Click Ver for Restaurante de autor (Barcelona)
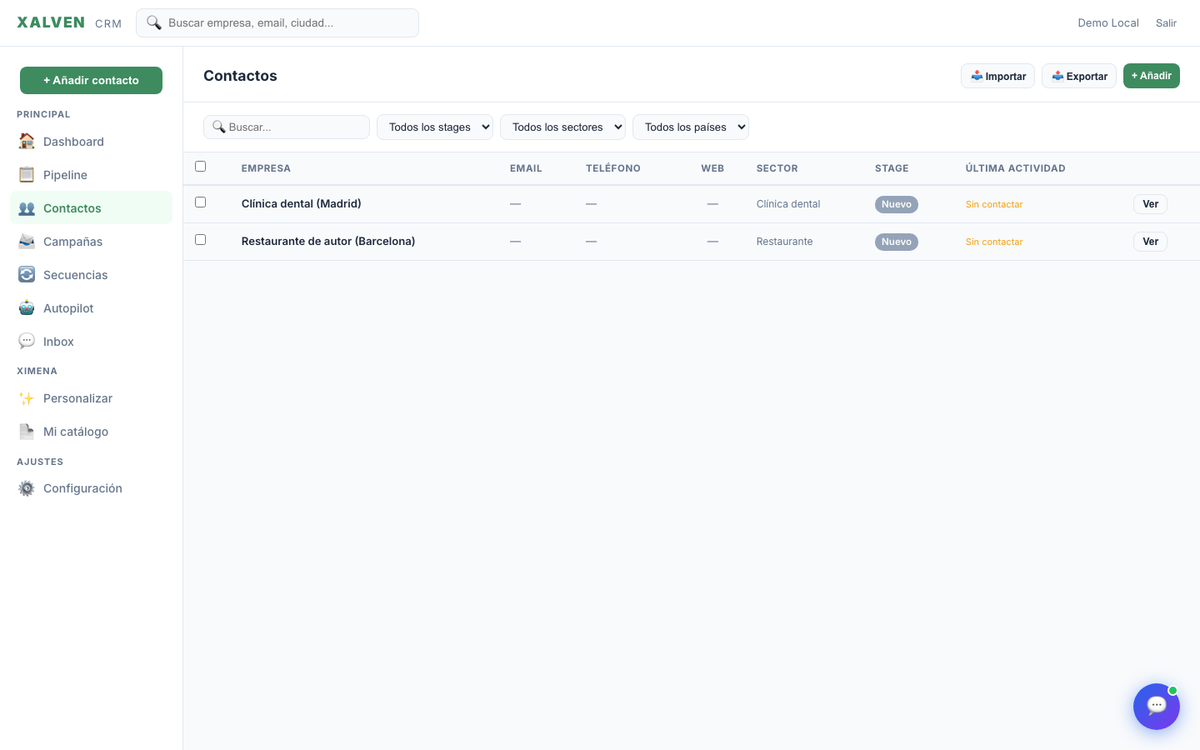This screenshot has height=750, width=1200. coord(1150,241)
